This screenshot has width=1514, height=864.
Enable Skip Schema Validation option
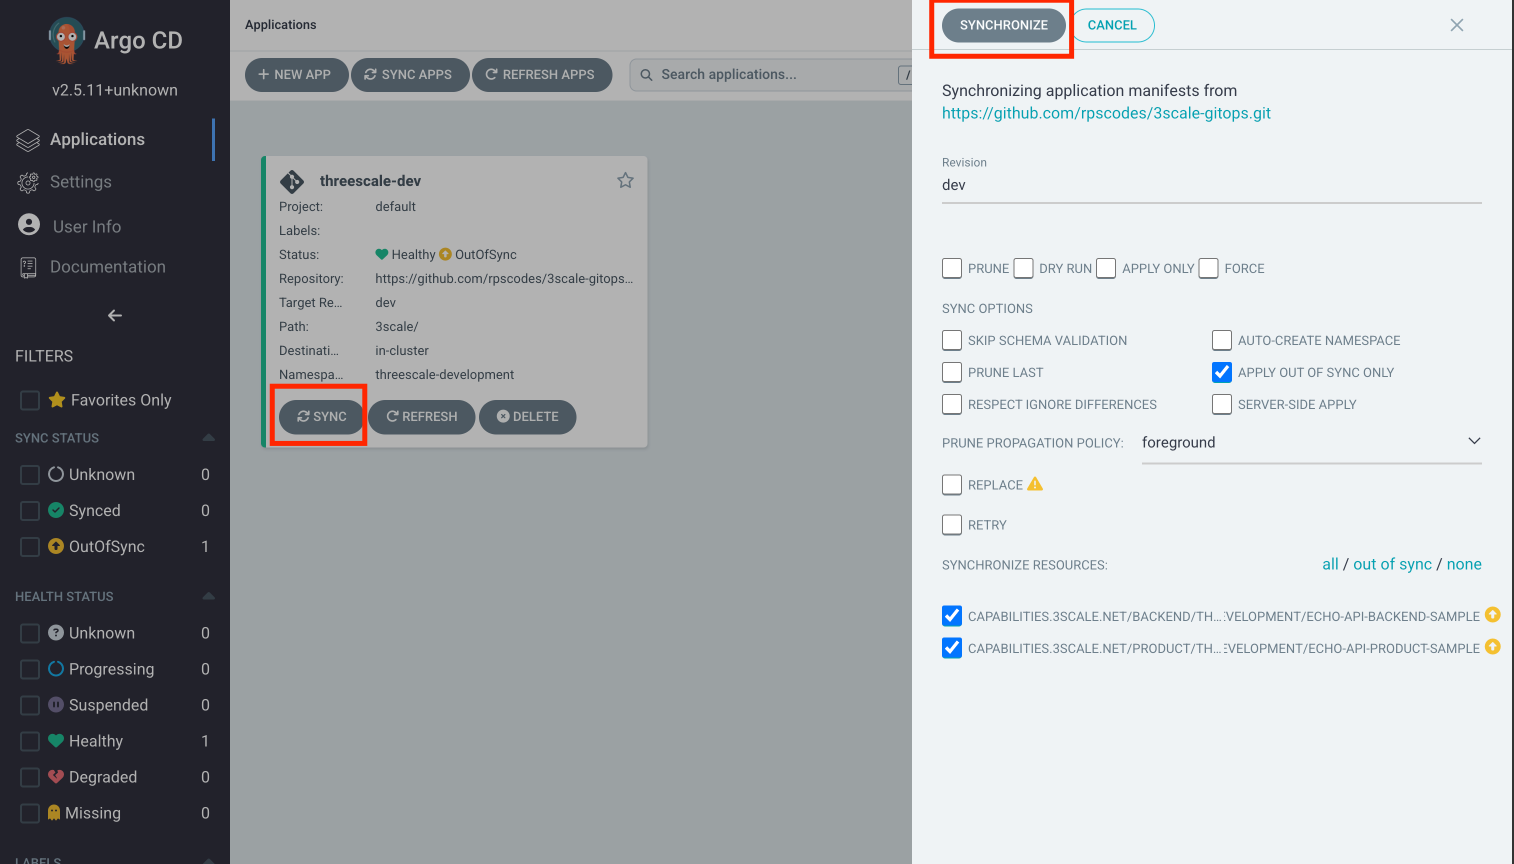coord(952,340)
